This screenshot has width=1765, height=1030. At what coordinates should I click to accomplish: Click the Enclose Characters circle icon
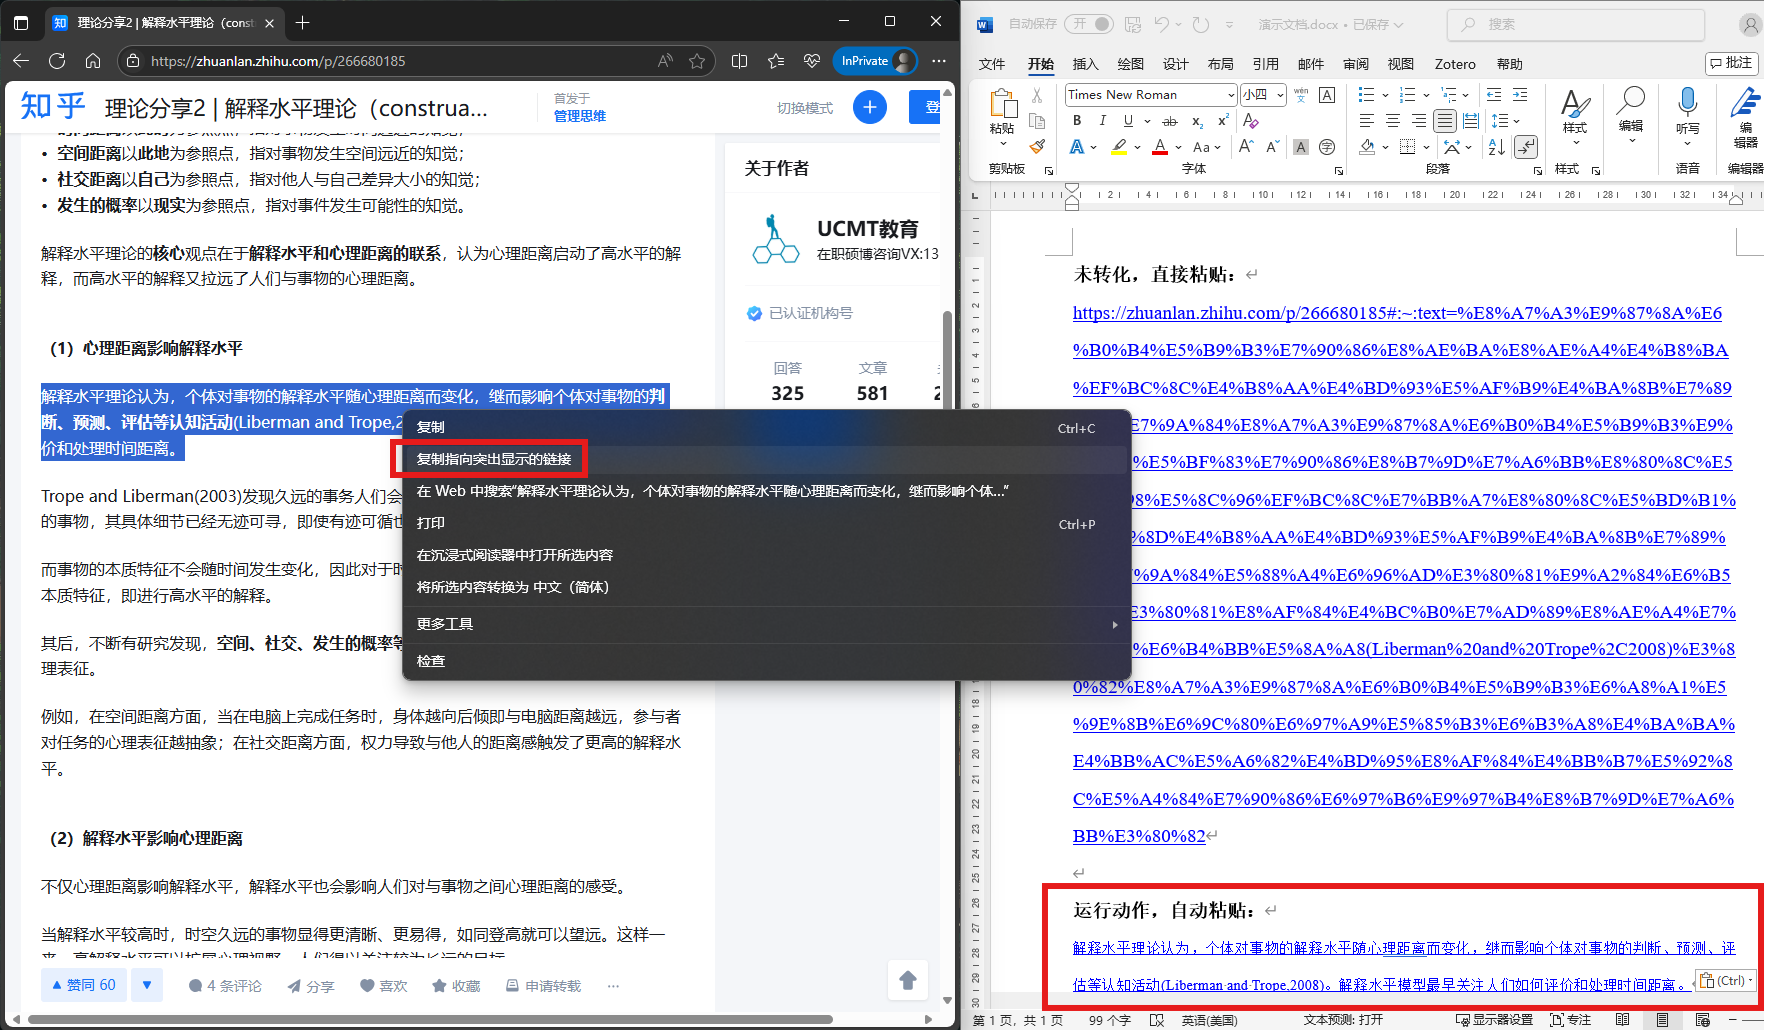(x=1327, y=147)
